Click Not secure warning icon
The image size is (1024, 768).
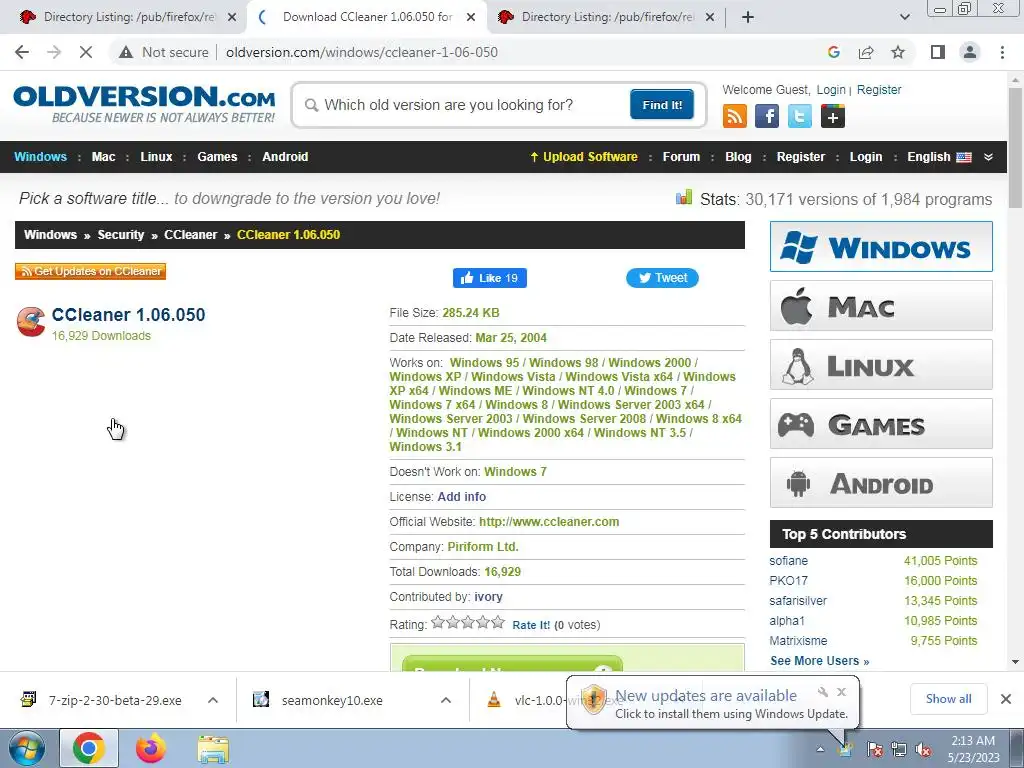(x=125, y=52)
